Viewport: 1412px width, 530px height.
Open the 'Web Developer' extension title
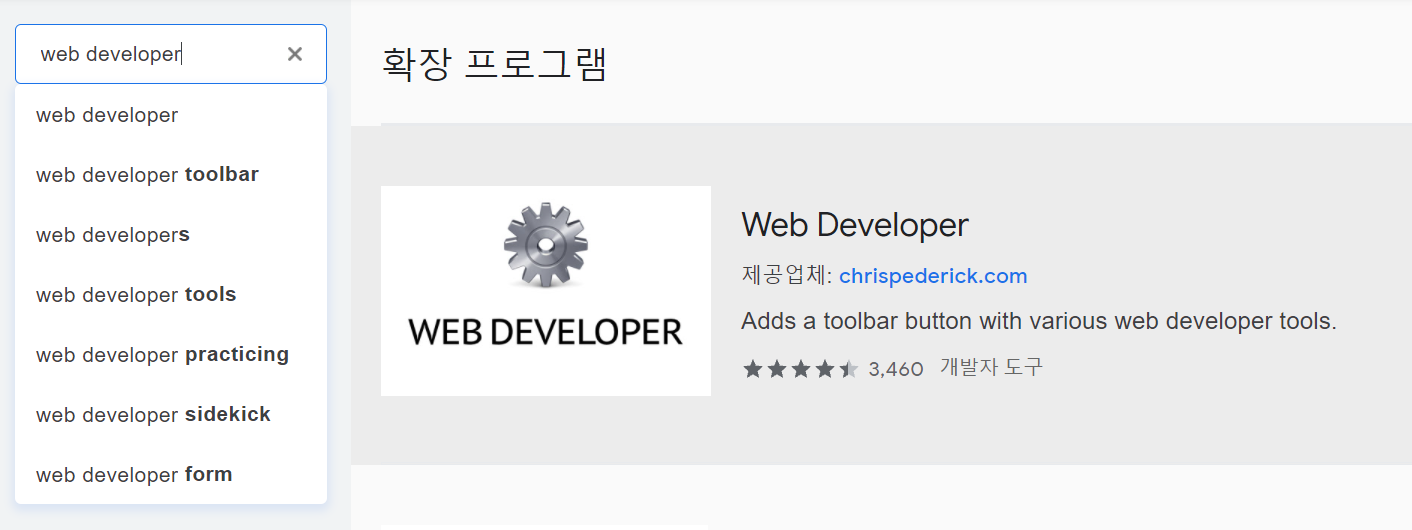pos(855,224)
